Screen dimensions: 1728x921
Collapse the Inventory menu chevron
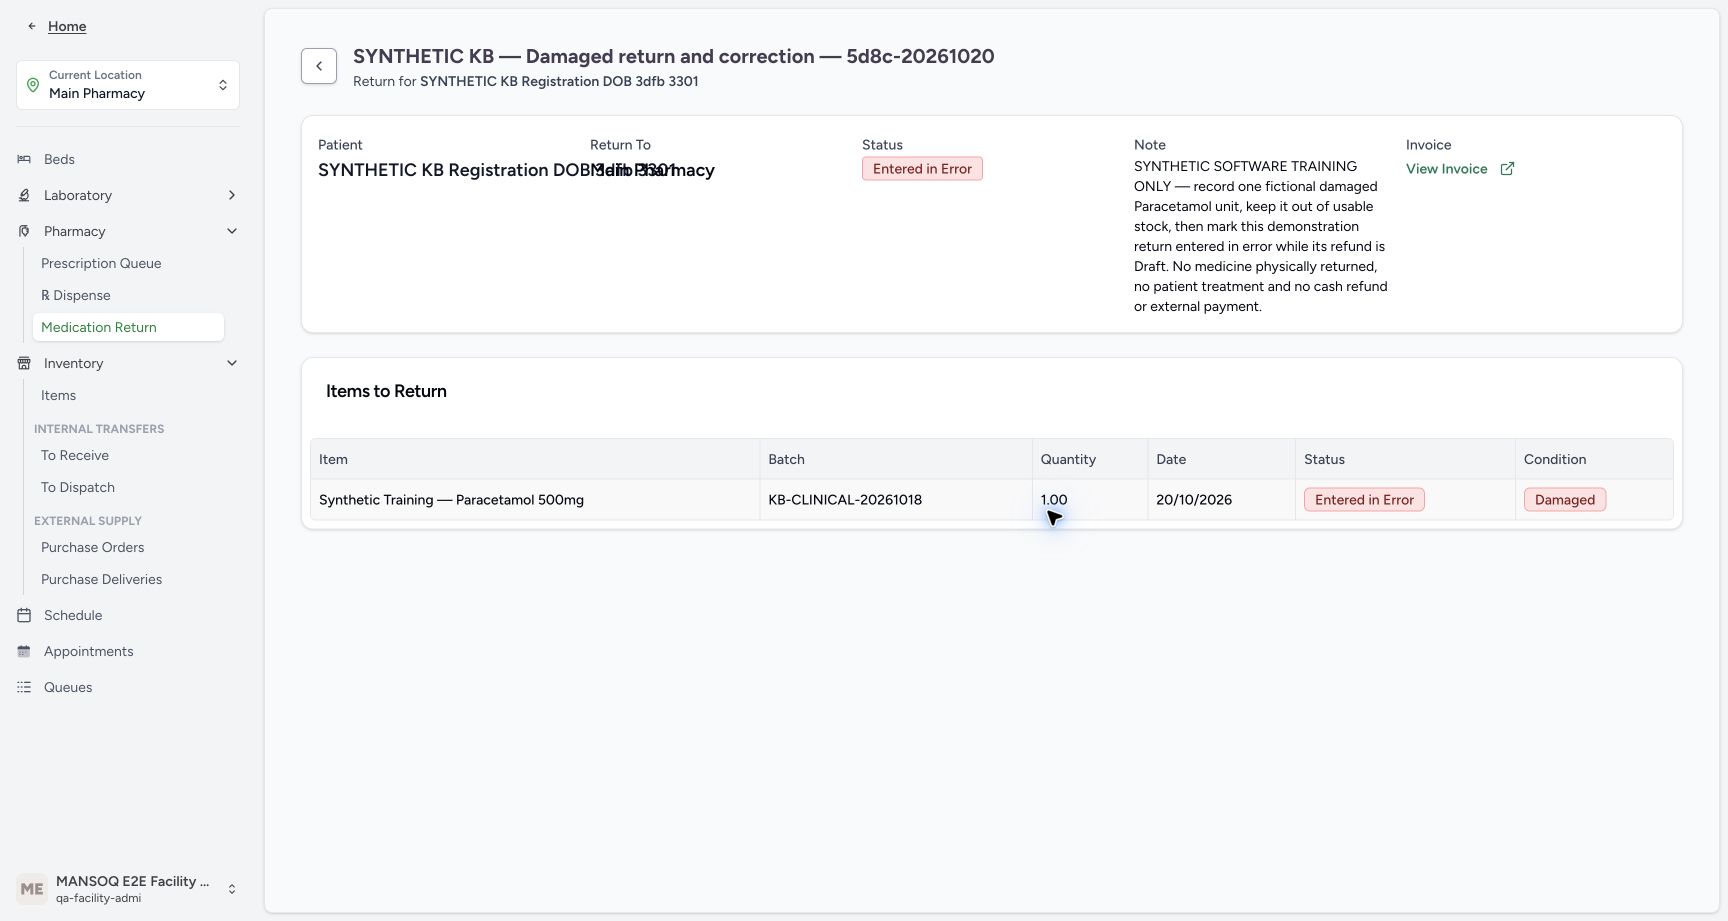click(232, 363)
